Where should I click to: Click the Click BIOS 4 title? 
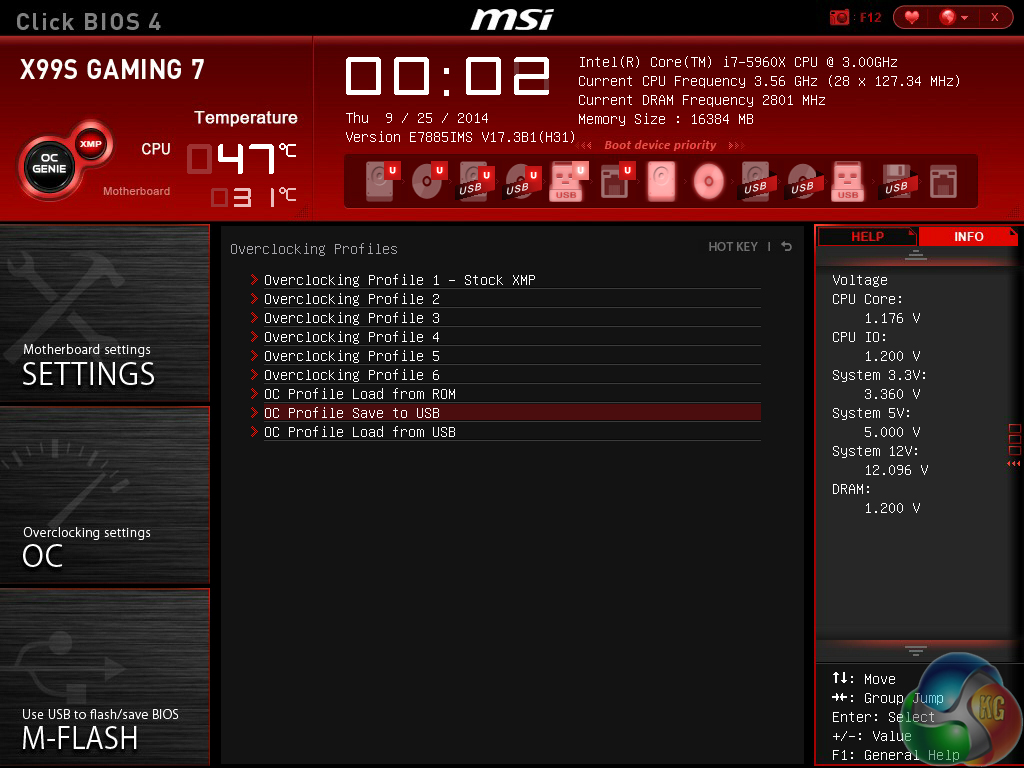(x=88, y=22)
